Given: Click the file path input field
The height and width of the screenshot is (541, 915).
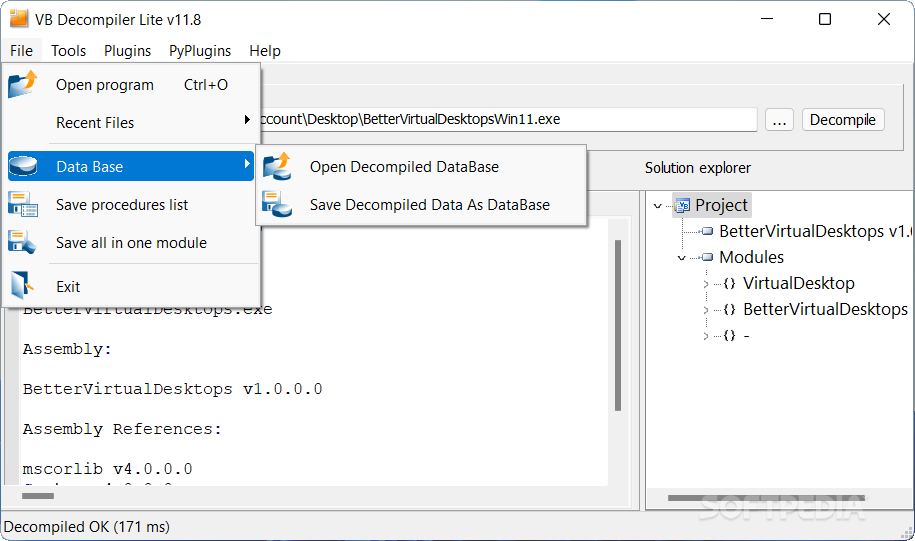Looking at the screenshot, I should point(508,119).
